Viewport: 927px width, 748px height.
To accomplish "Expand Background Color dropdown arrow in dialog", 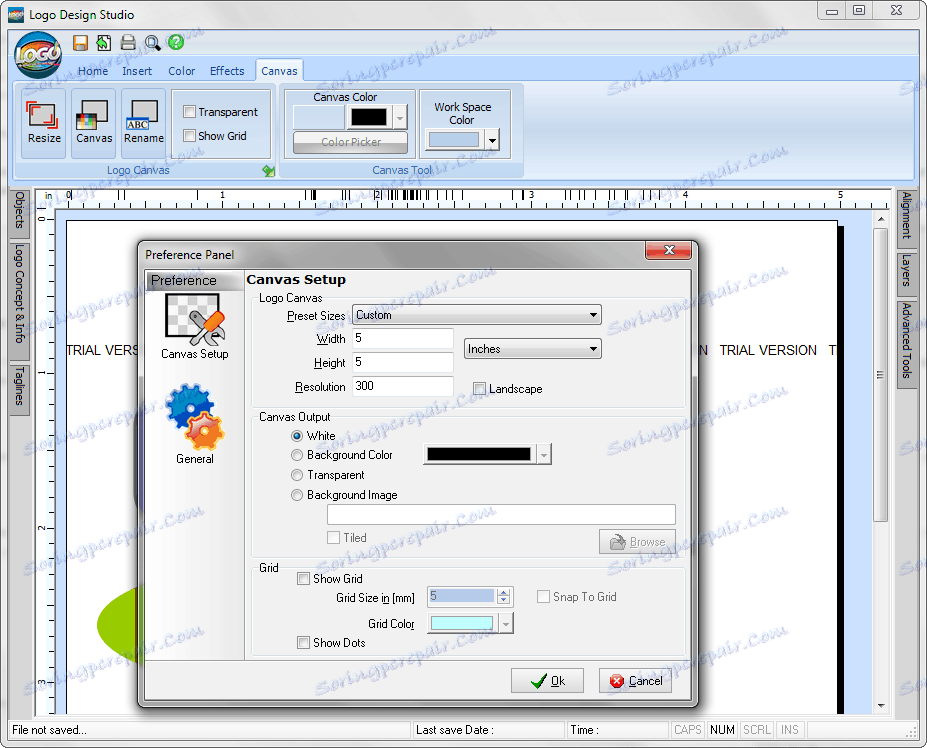I will point(544,455).
